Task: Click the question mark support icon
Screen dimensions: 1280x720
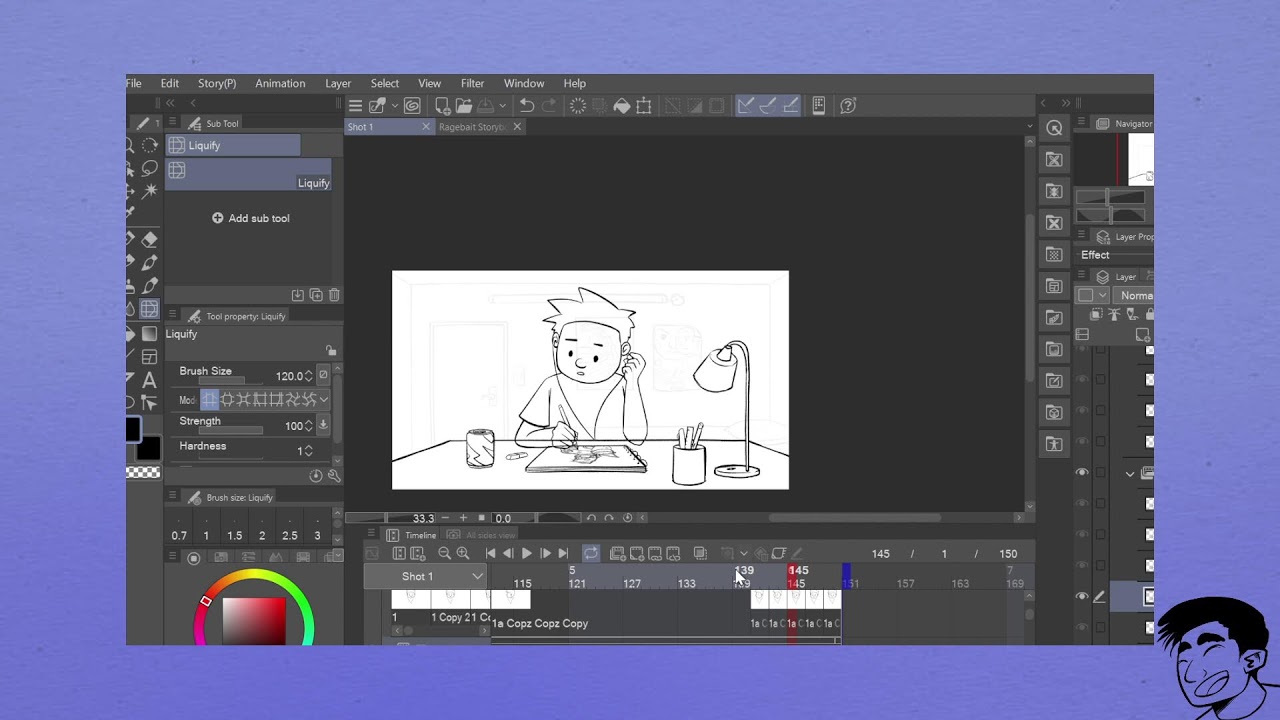Action: (x=848, y=105)
